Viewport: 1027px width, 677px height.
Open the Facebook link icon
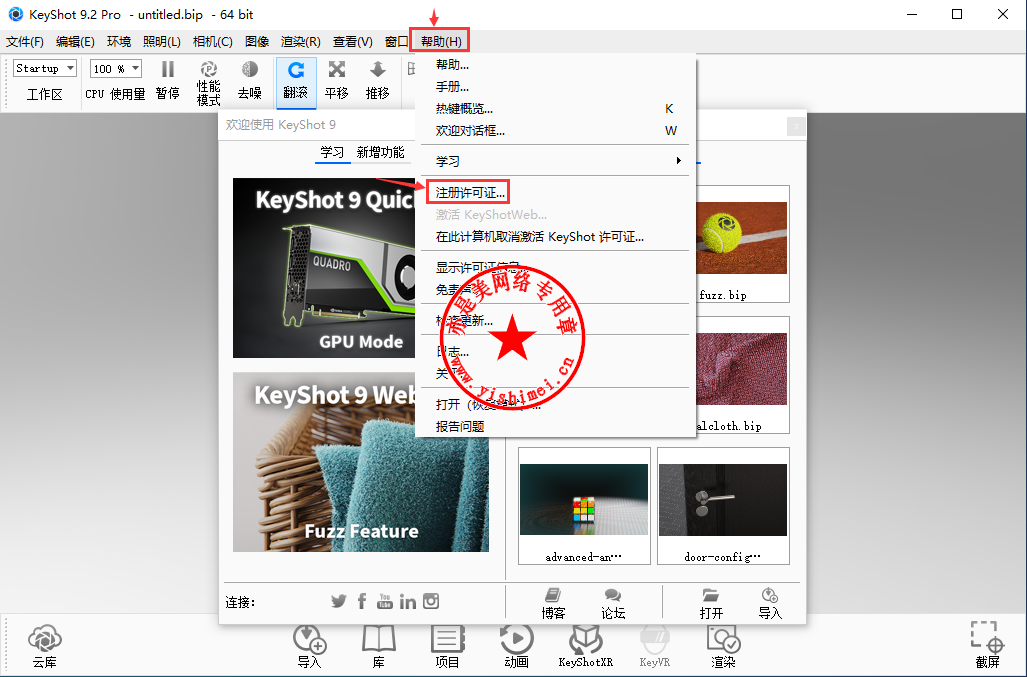pyautogui.click(x=362, y=601)
